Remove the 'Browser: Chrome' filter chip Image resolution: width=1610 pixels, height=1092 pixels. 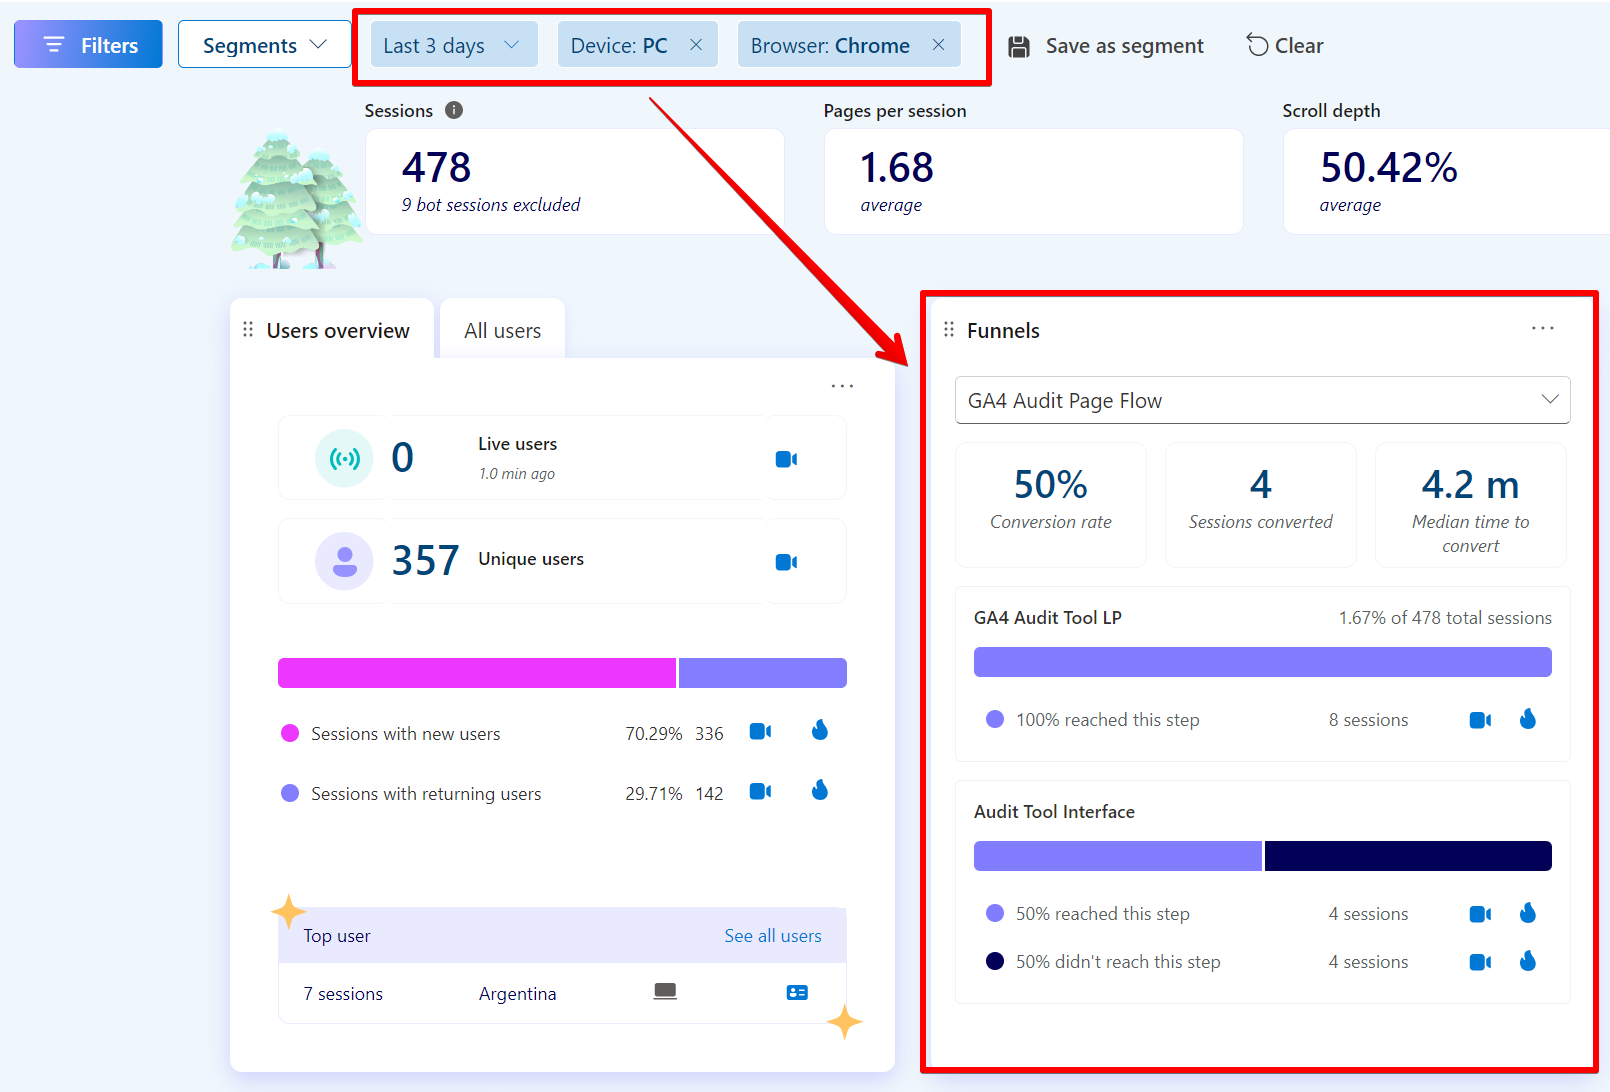tap(937, 44)
